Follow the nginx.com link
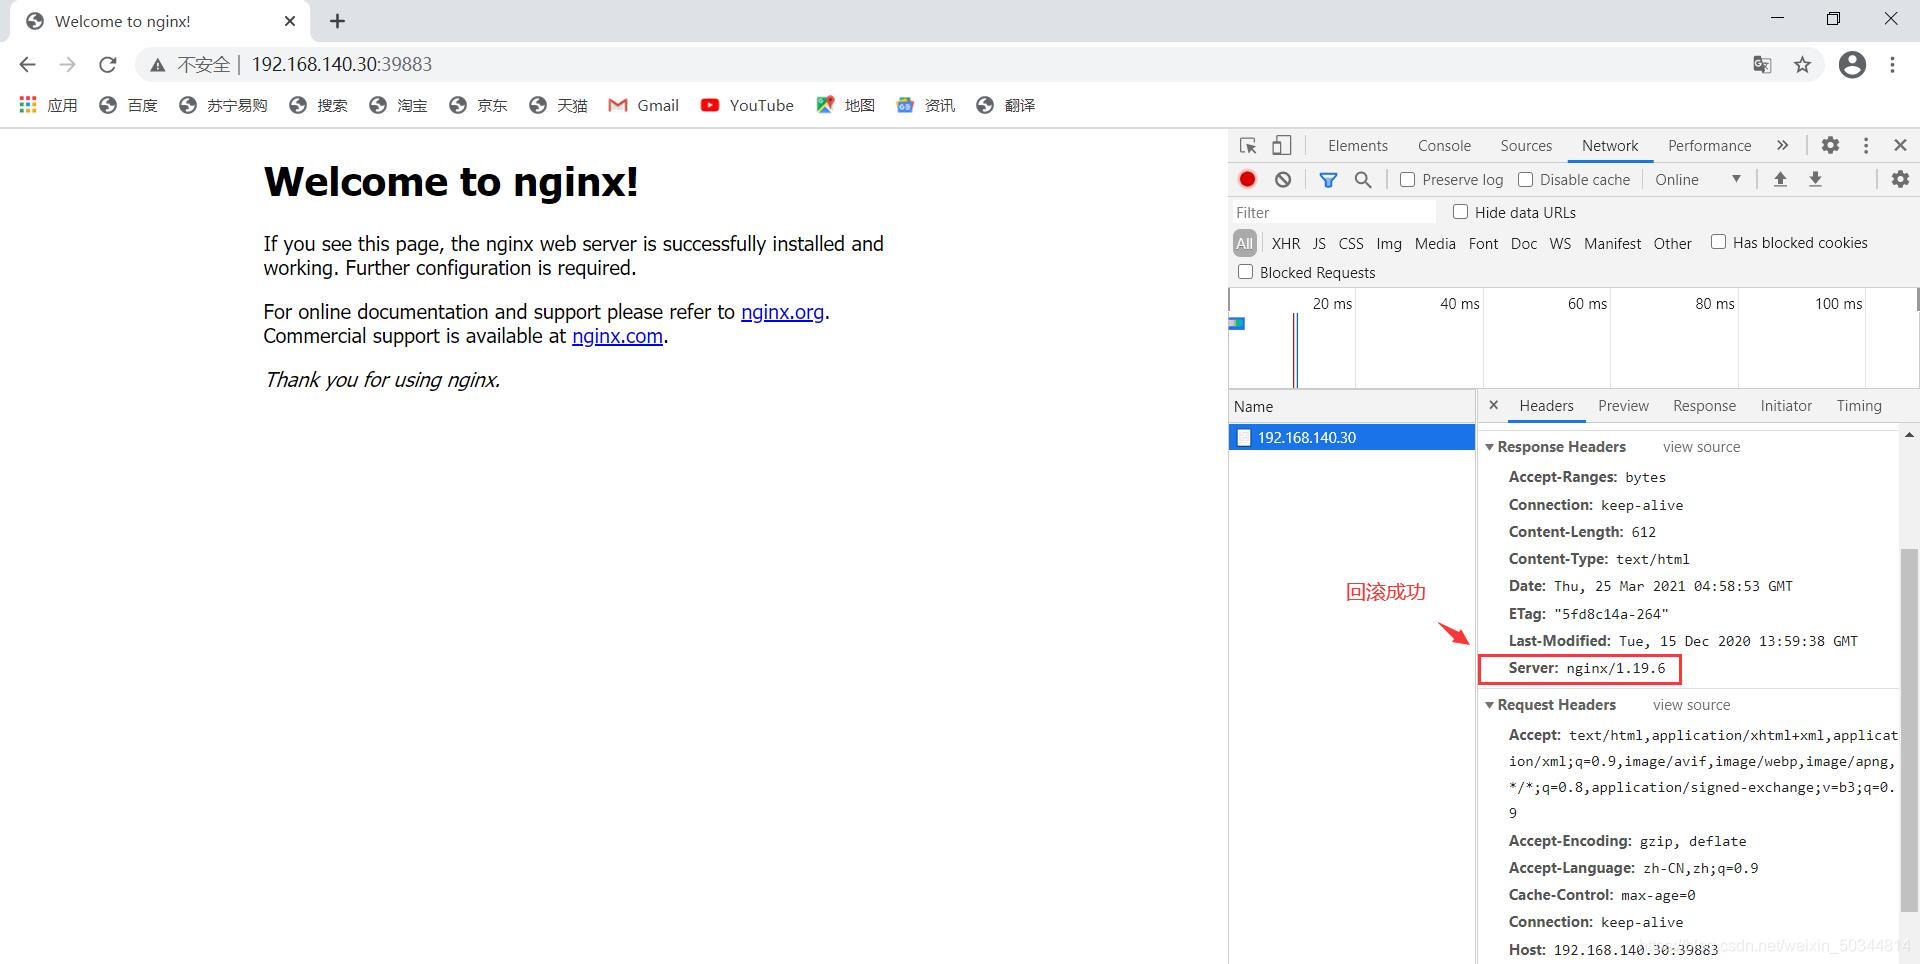This screenshot has height=964, width=1920. pyautogui.click(x=617, y=336)
